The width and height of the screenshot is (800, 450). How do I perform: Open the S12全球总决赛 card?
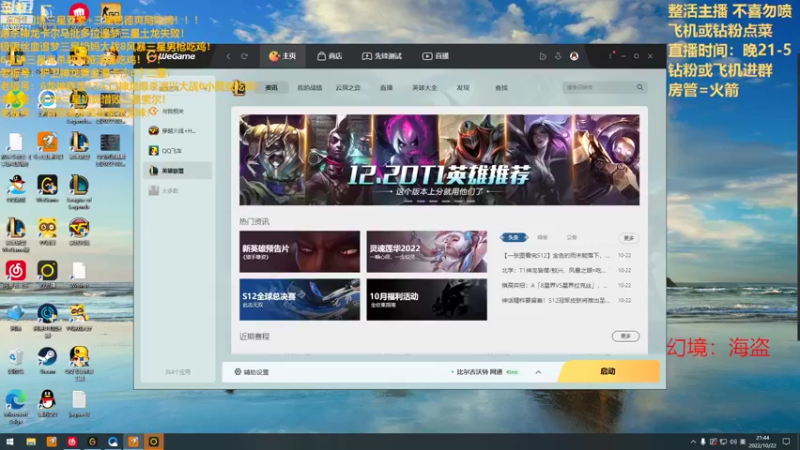299,299
